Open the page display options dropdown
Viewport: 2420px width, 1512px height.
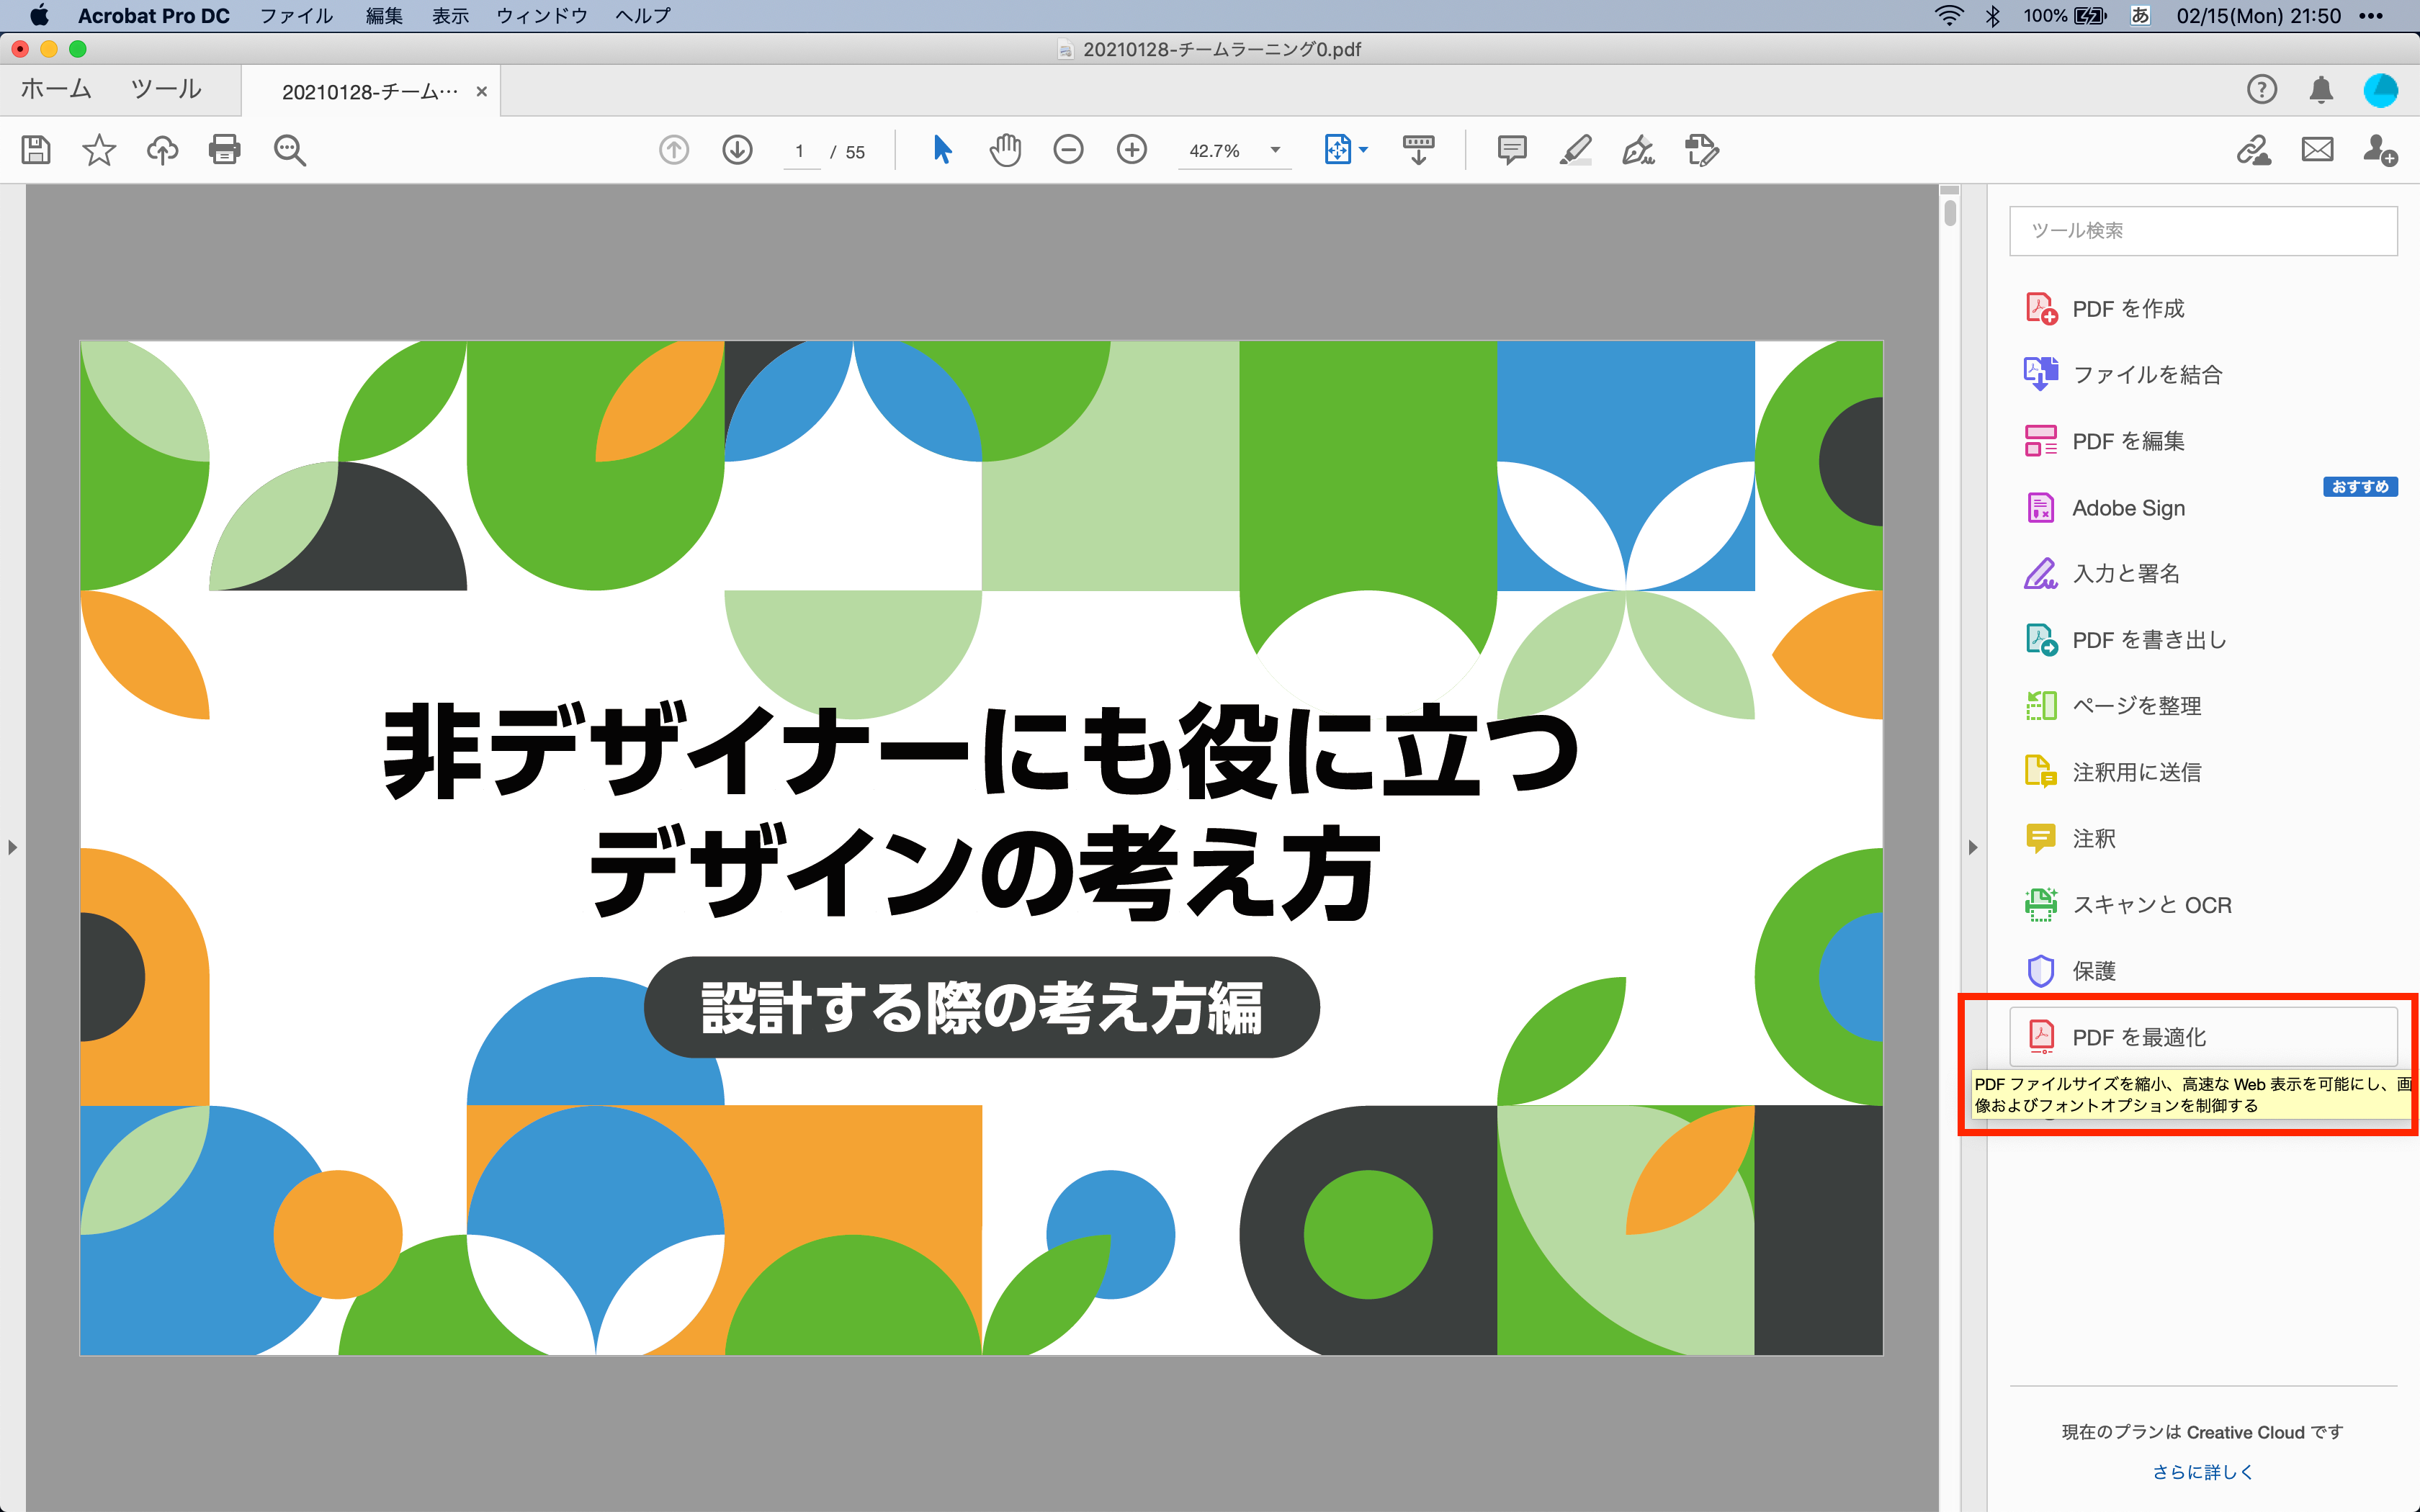[x=1362, y=150]
